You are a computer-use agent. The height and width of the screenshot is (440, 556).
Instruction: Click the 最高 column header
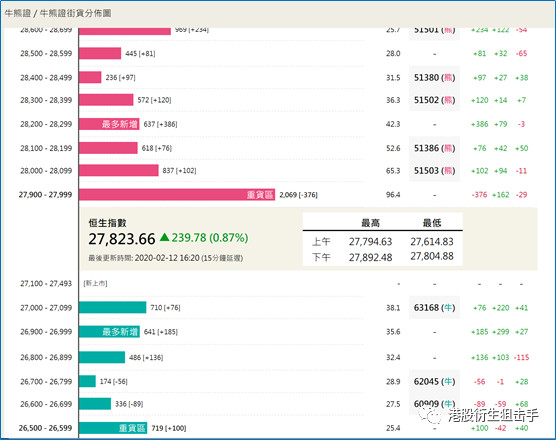tap(371, 223)
